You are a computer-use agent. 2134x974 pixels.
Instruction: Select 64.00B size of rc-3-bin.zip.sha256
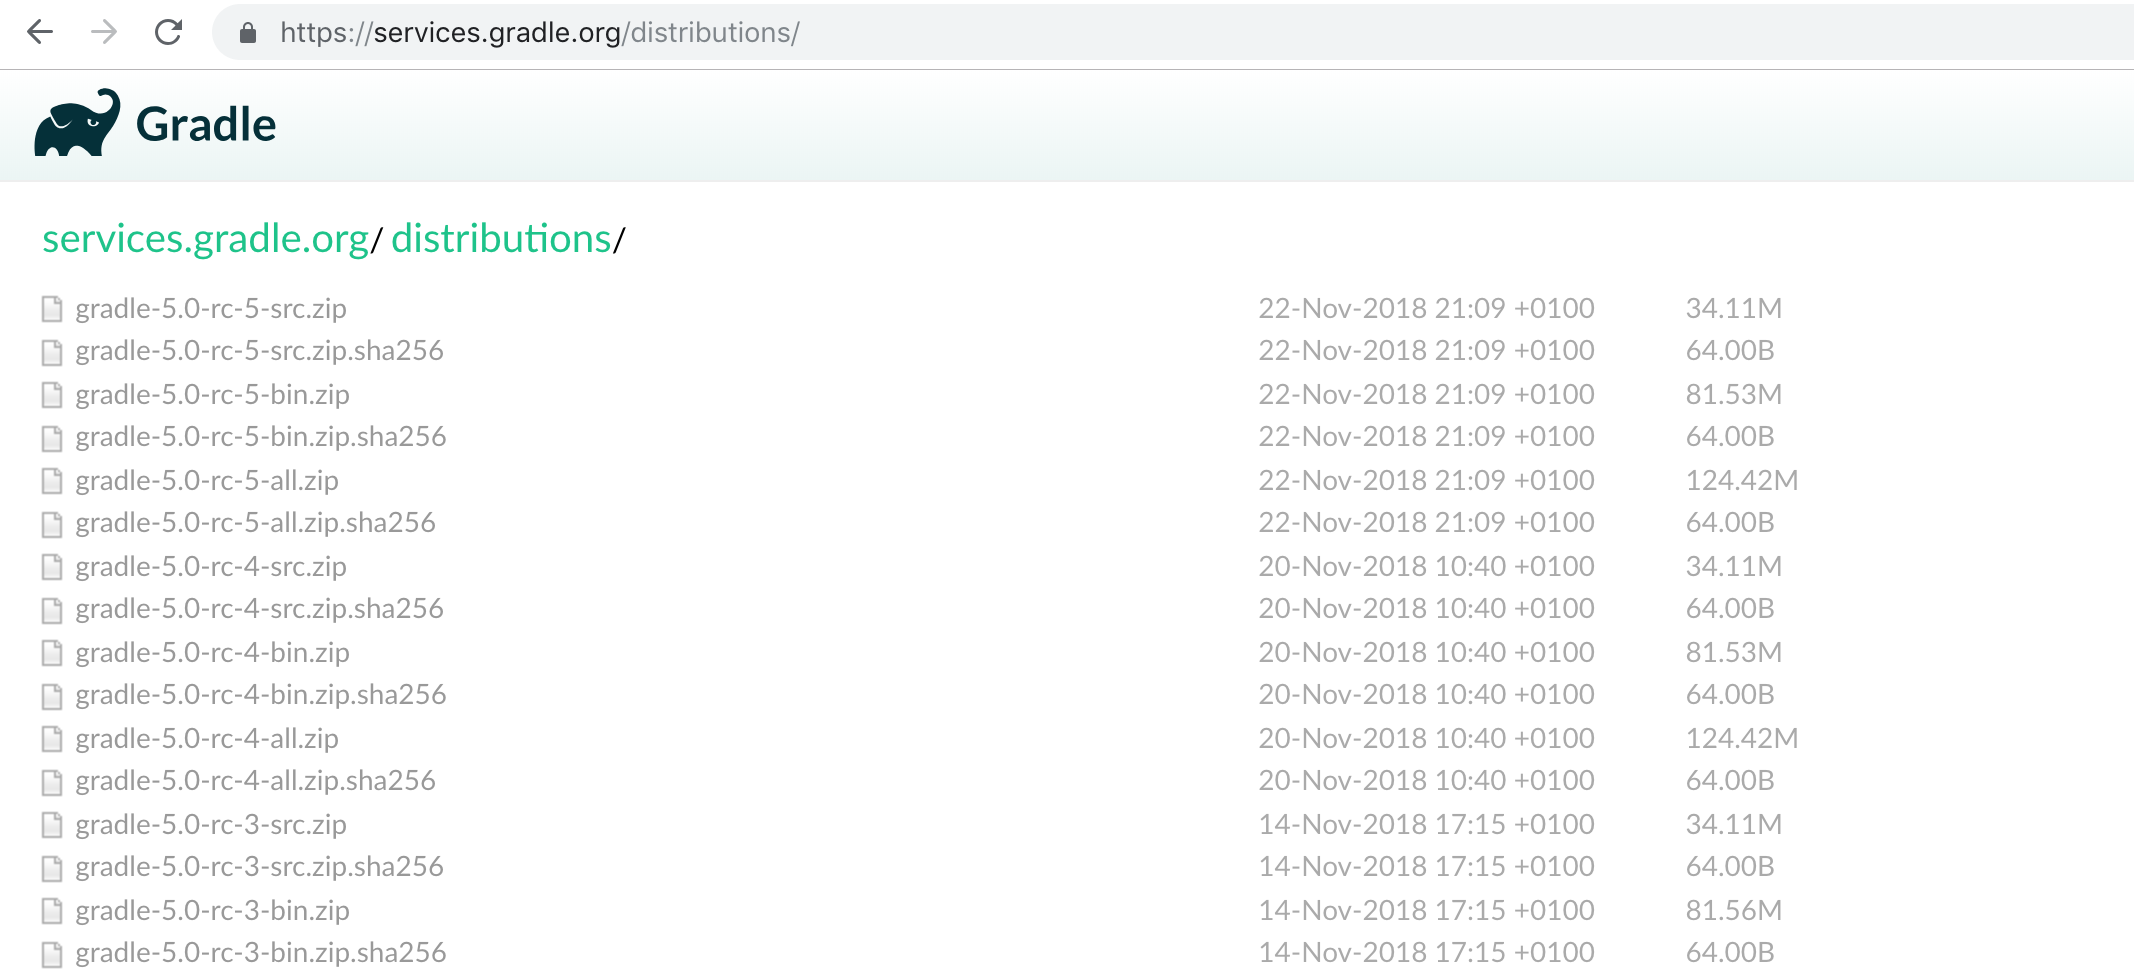1730,952
